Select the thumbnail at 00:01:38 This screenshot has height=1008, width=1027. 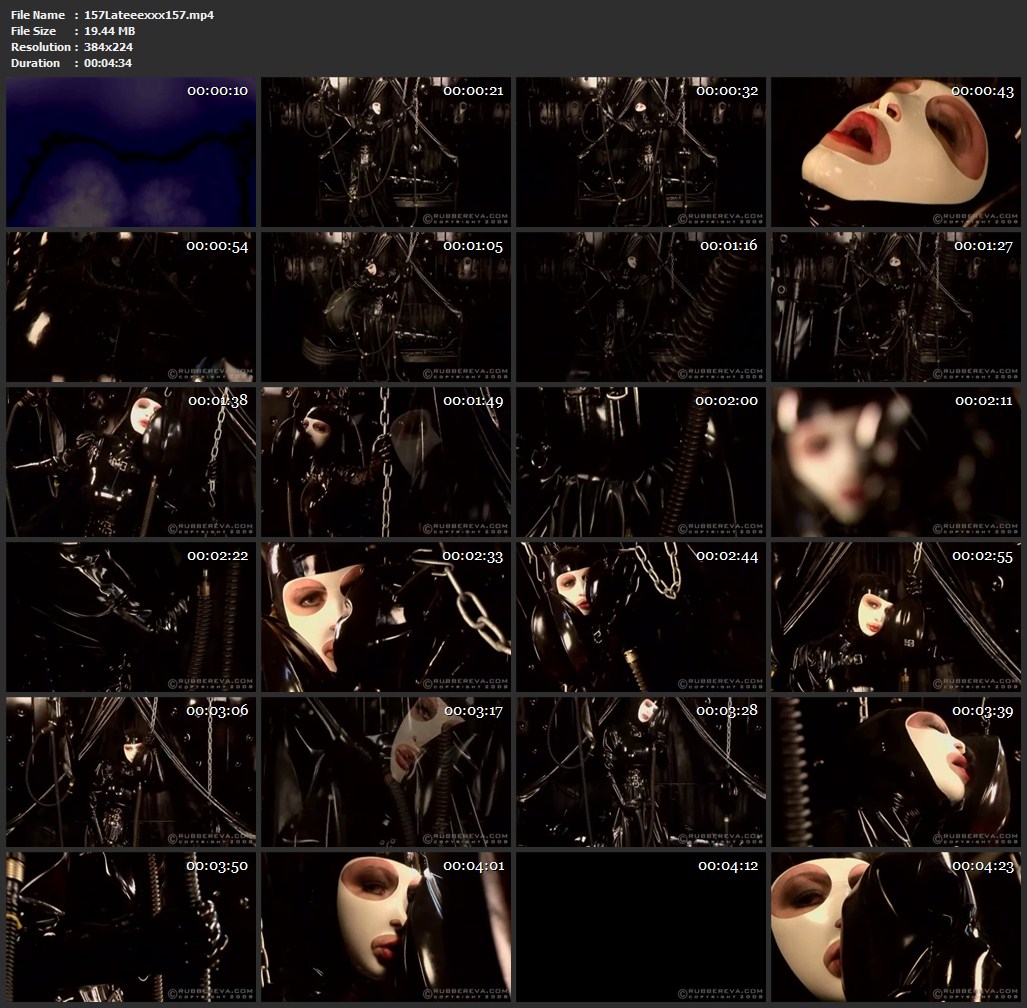click(x=131, y=462)
